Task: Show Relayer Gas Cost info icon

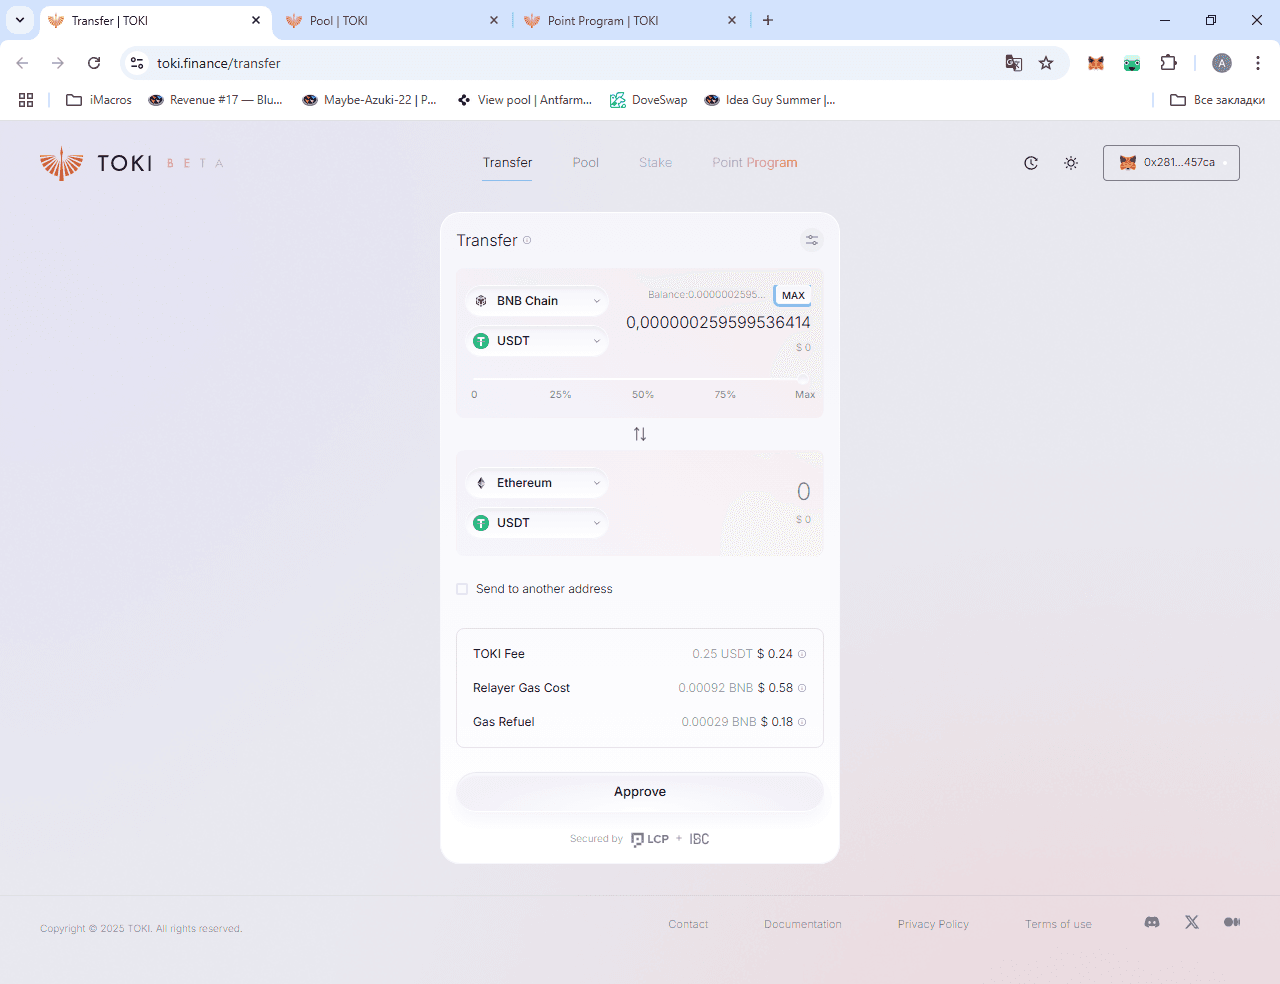Action: tap(802, 688)
